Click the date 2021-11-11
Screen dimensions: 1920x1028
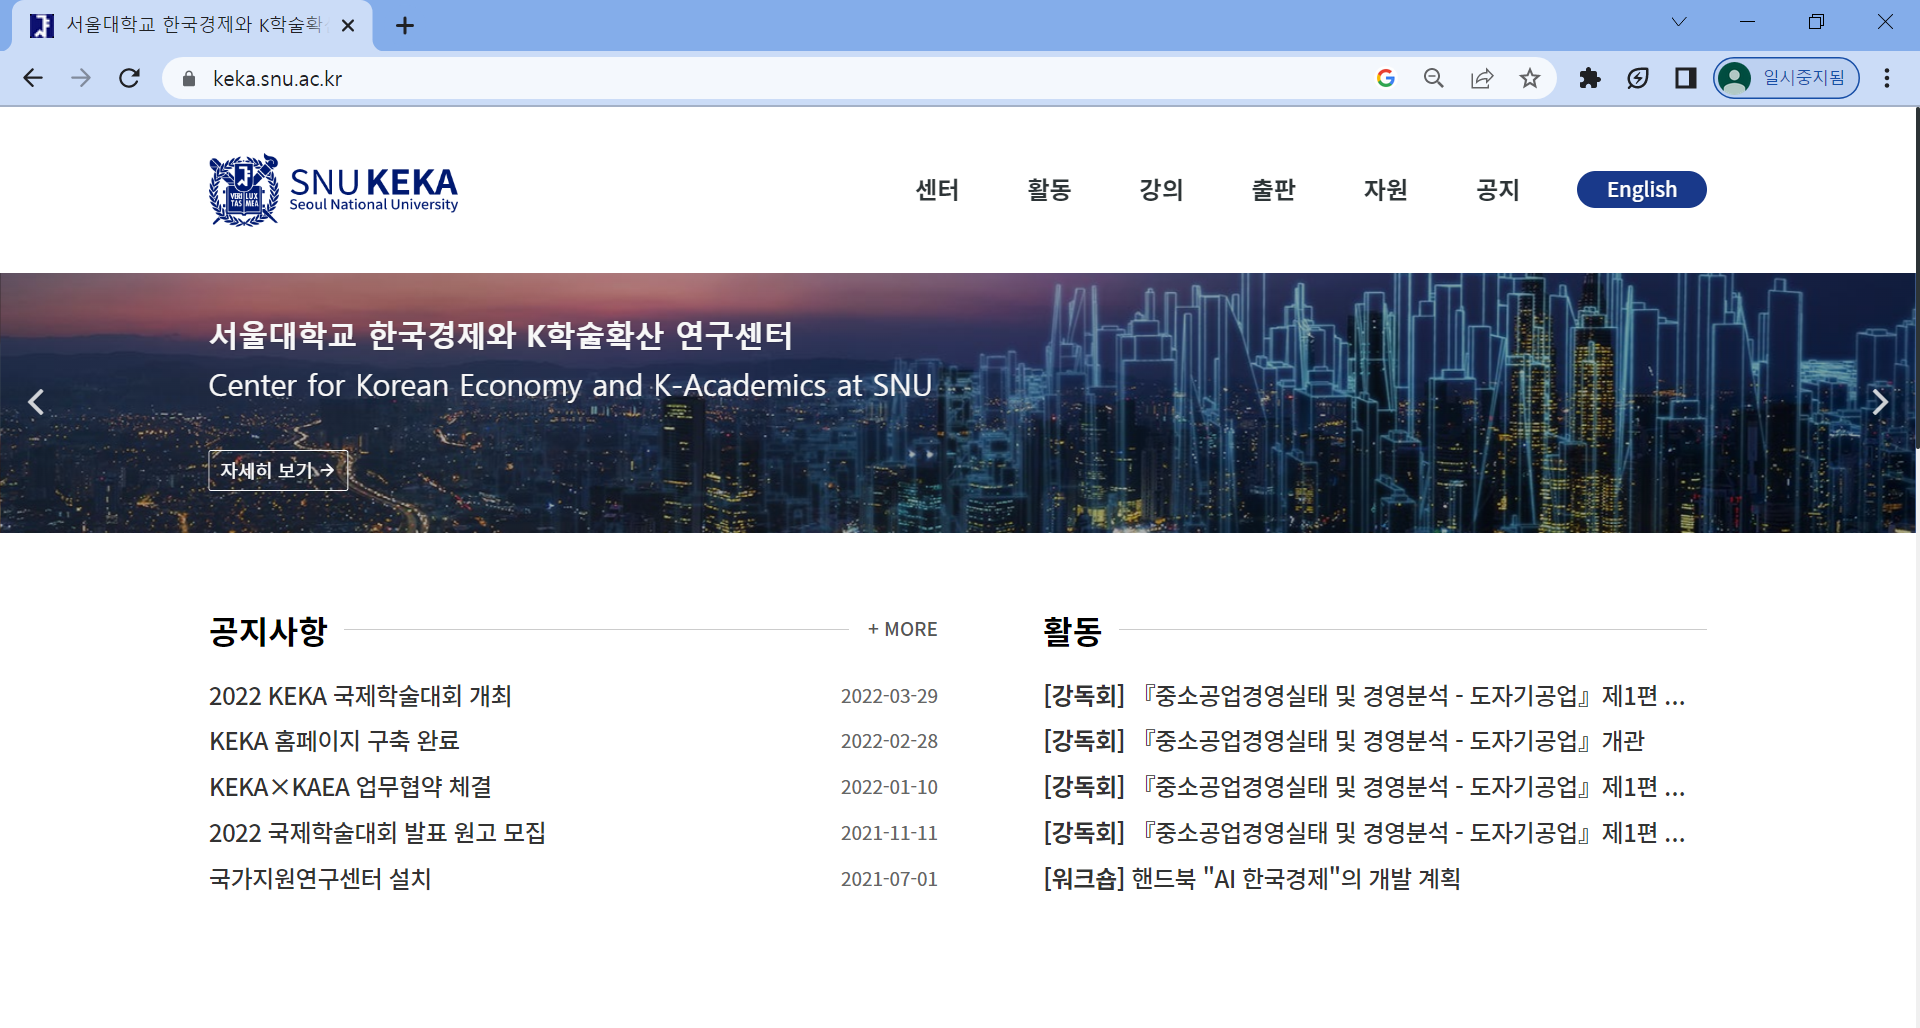click(x=889, y=833)
